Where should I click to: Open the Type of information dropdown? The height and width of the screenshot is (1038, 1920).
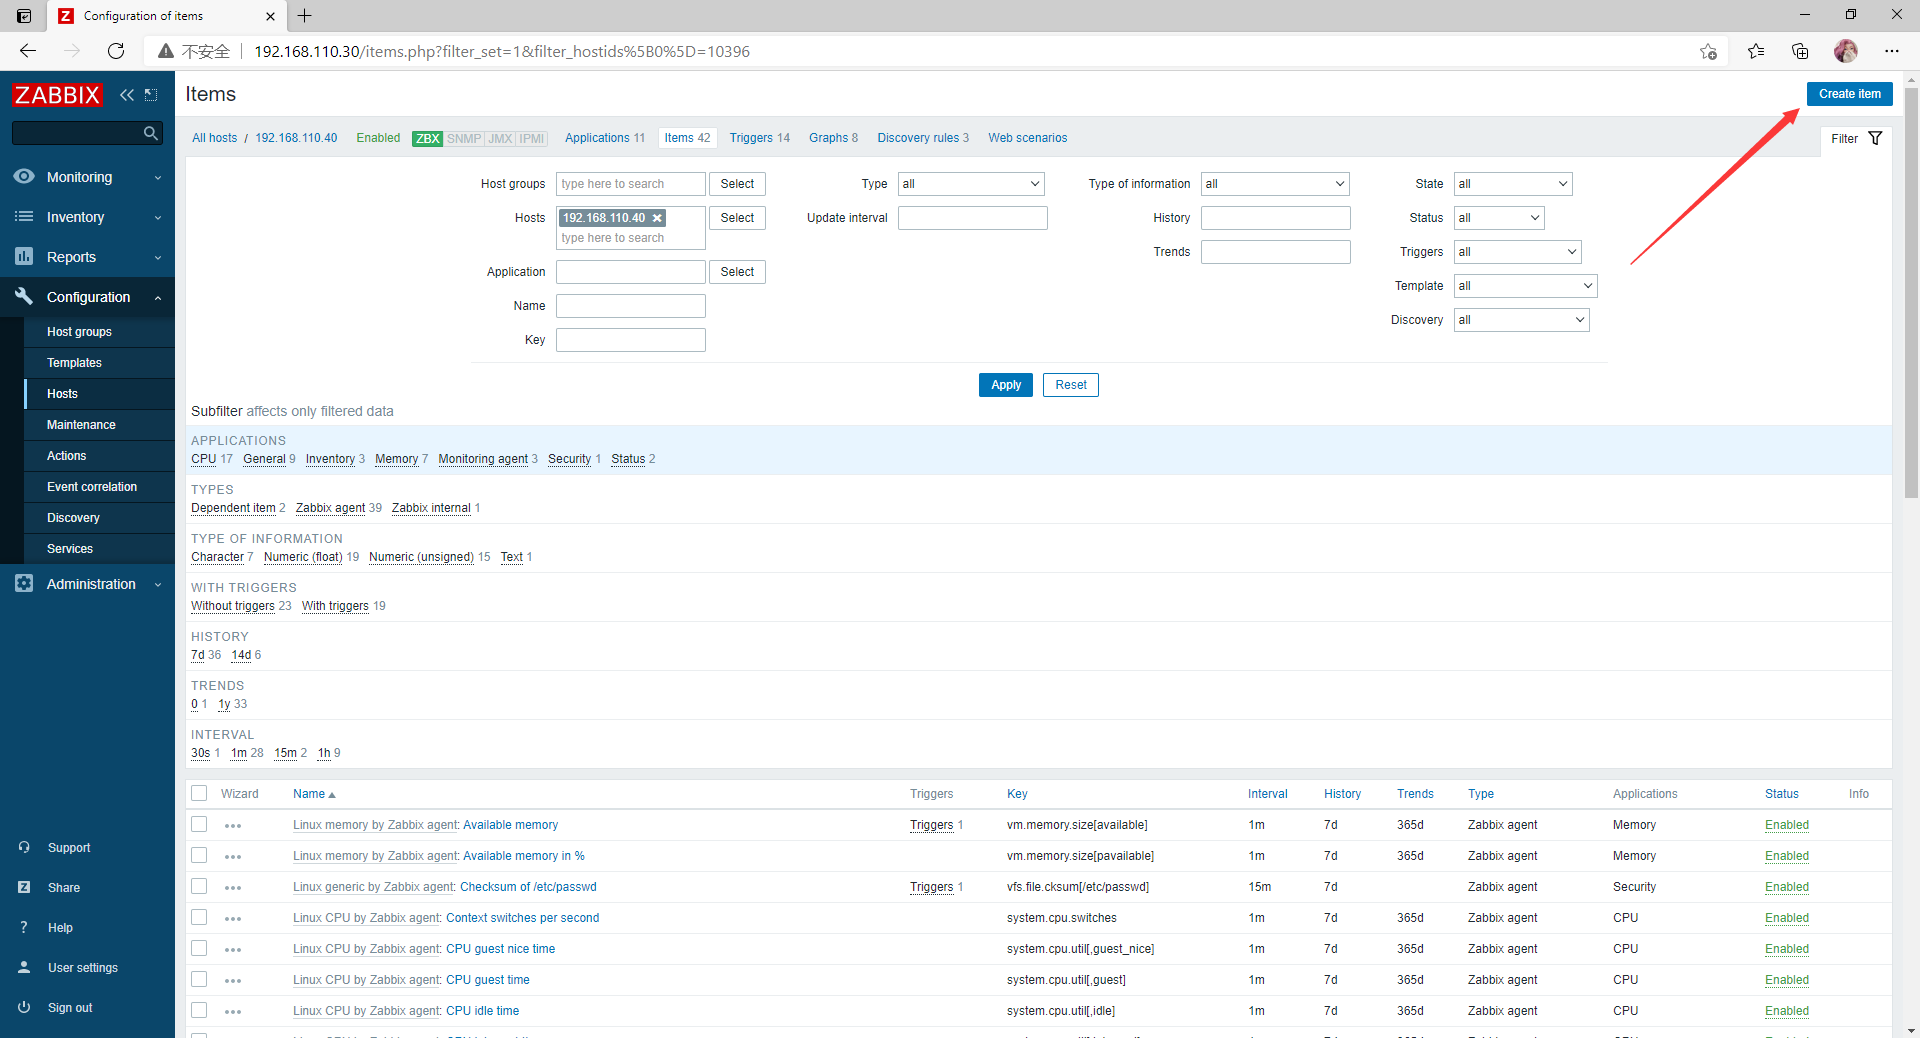1275,184
